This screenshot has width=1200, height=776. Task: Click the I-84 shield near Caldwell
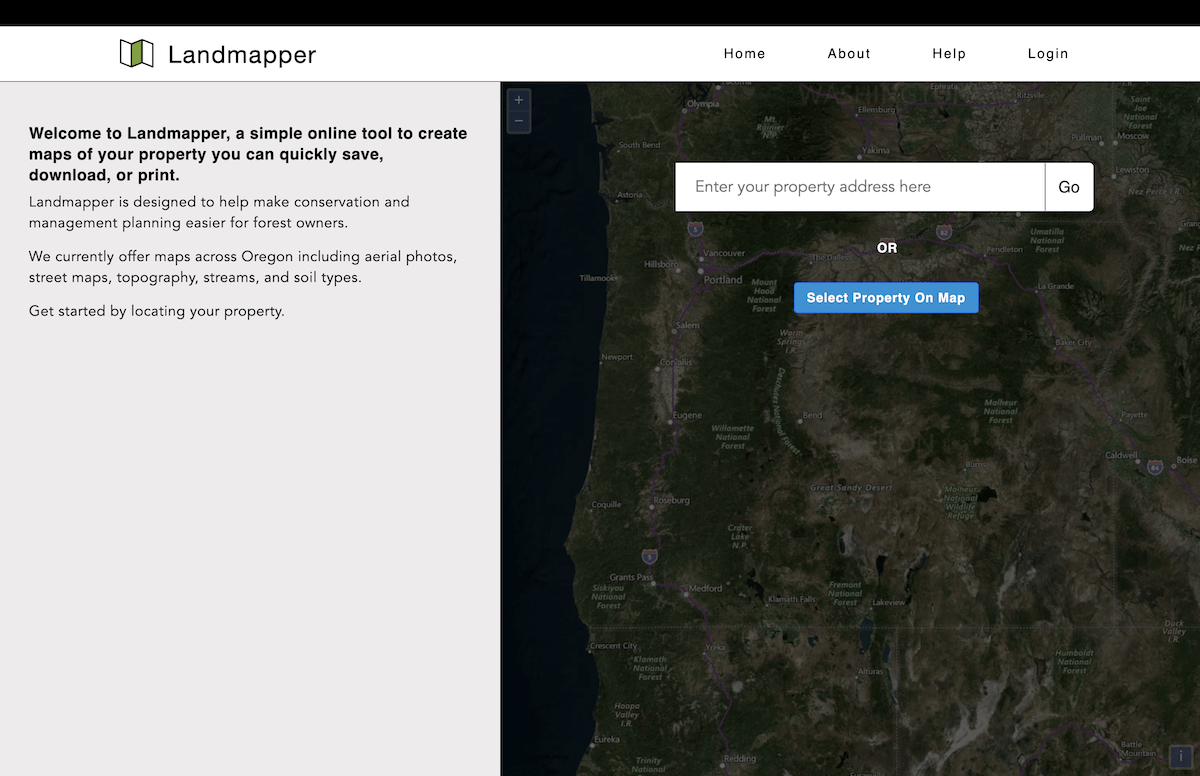tap(1155, 466)
